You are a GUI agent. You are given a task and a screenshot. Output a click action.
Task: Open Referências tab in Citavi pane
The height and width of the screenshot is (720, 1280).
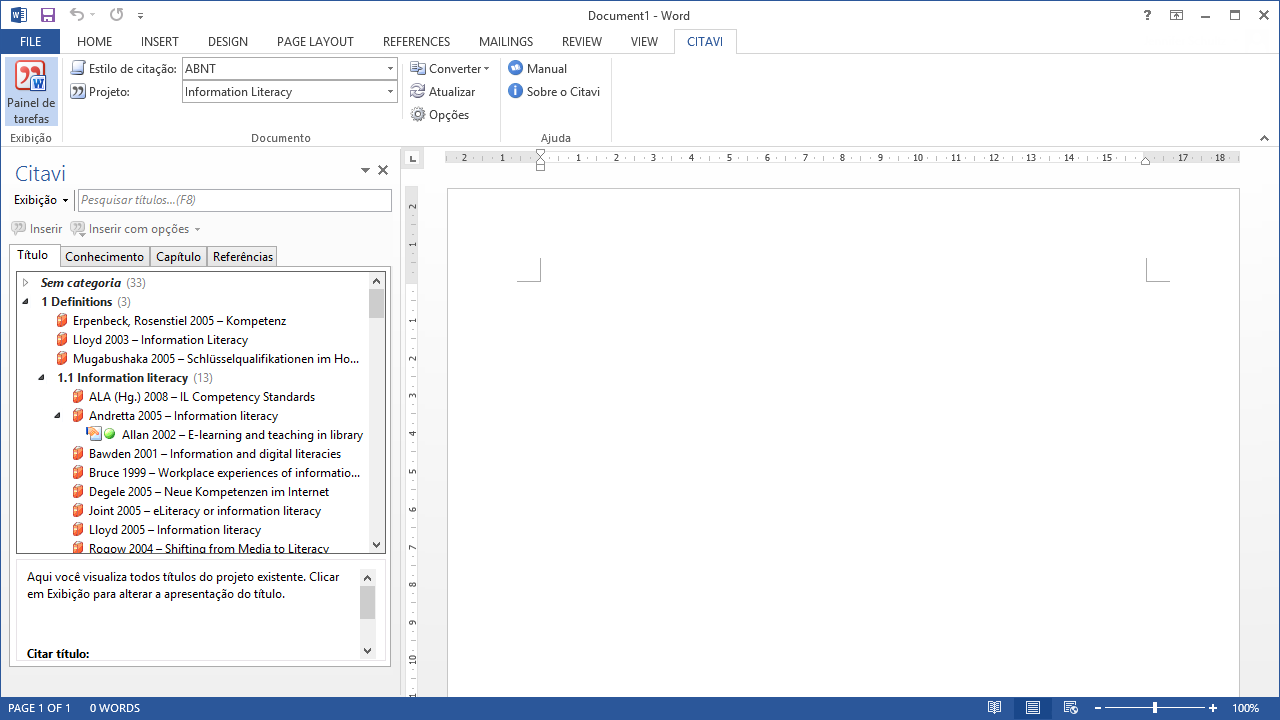[242, 256]
